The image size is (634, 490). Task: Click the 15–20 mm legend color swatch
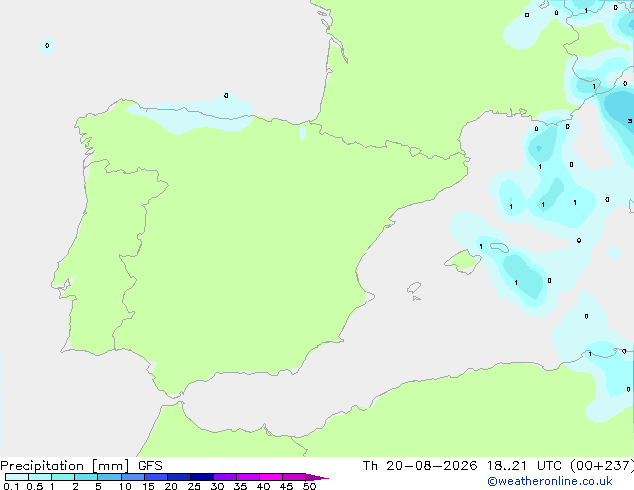point(156,477)
